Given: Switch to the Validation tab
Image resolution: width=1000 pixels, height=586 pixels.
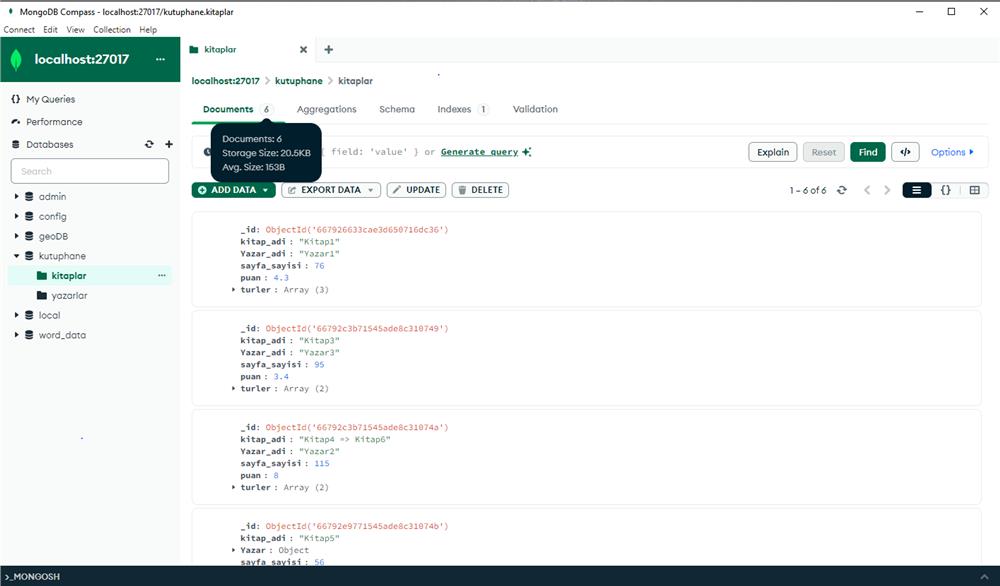Looking at the screenshot, I should [x=535, y=109].
